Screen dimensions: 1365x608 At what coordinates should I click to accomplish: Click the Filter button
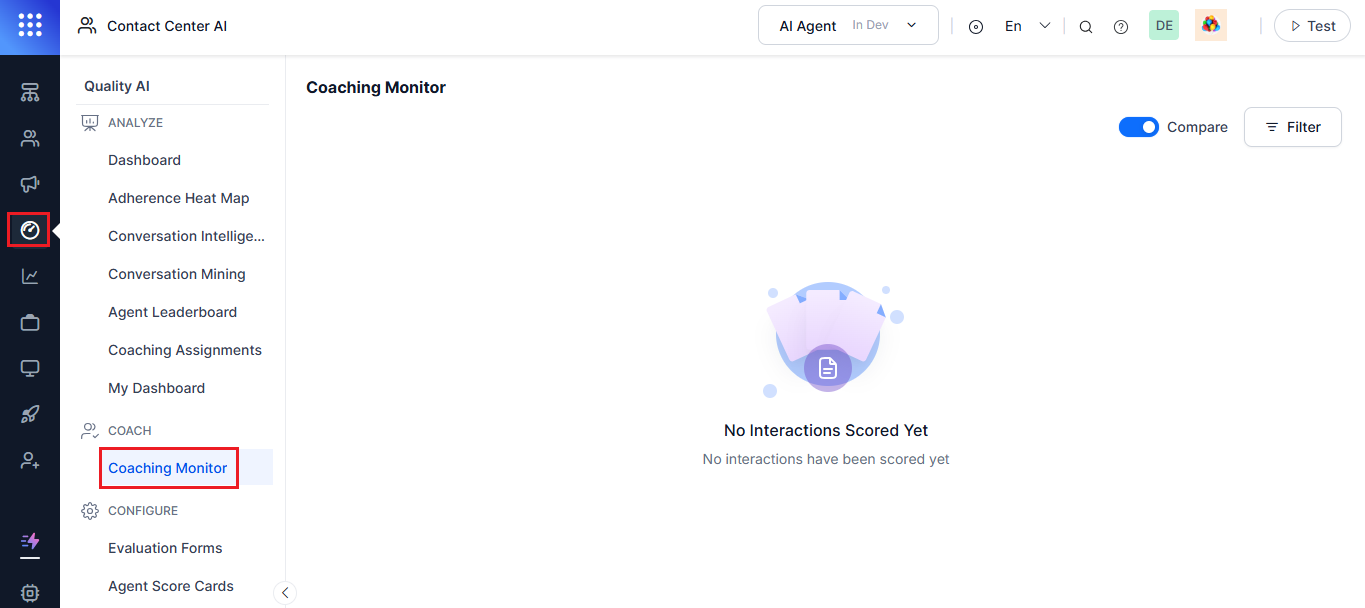coord(1292,127)
